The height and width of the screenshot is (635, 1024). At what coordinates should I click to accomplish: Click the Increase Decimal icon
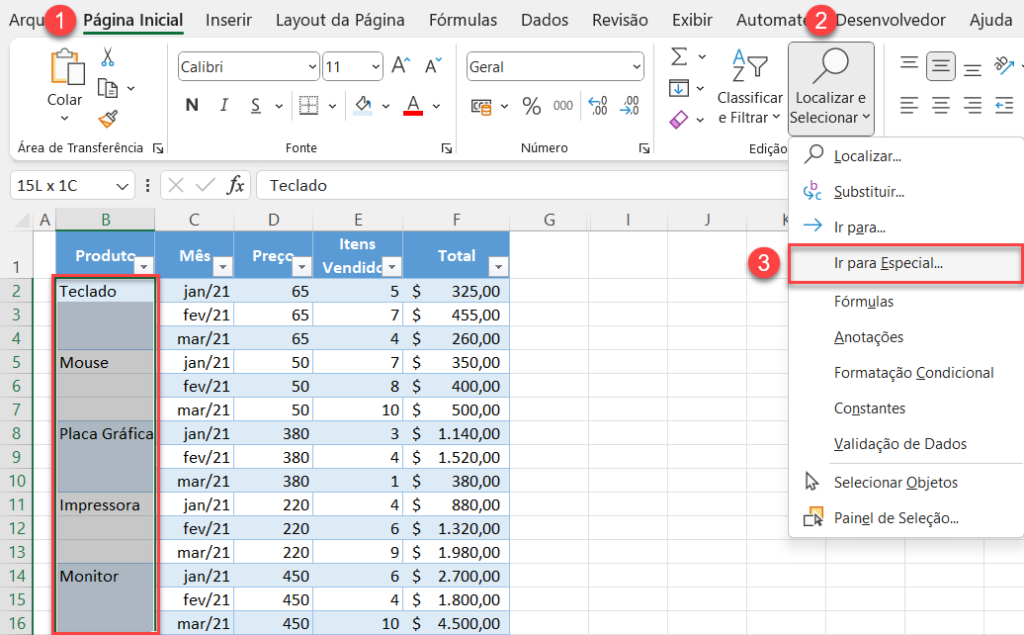click(x=598, y=106)
